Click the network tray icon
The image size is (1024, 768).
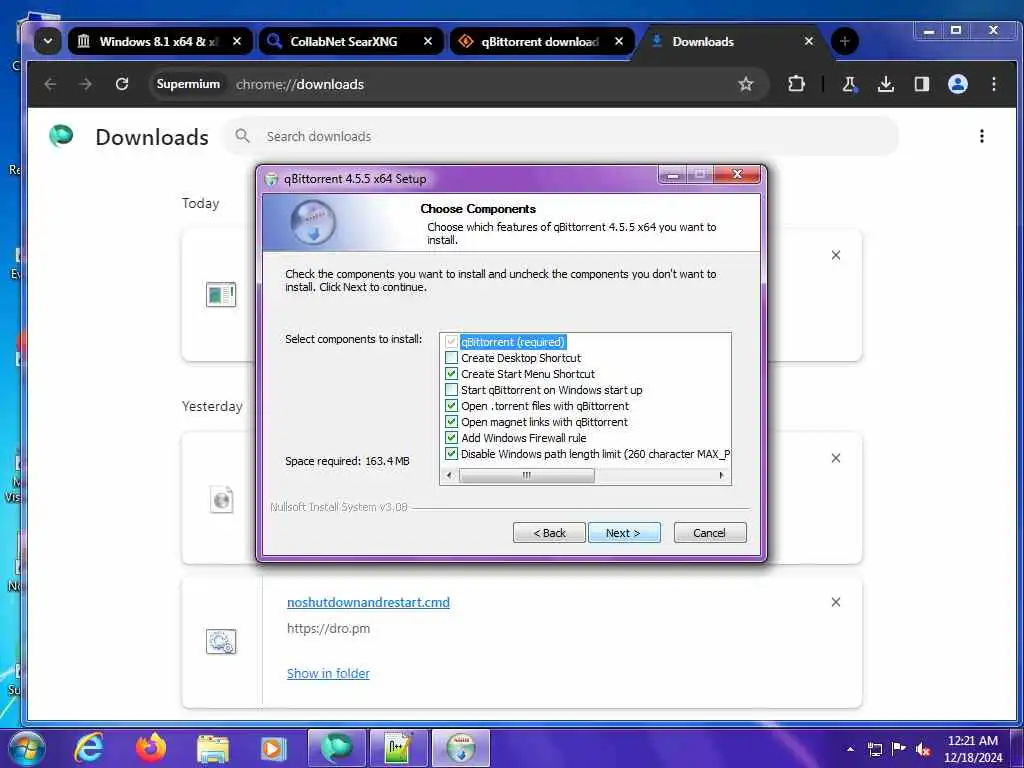click(x=874, y=749)
